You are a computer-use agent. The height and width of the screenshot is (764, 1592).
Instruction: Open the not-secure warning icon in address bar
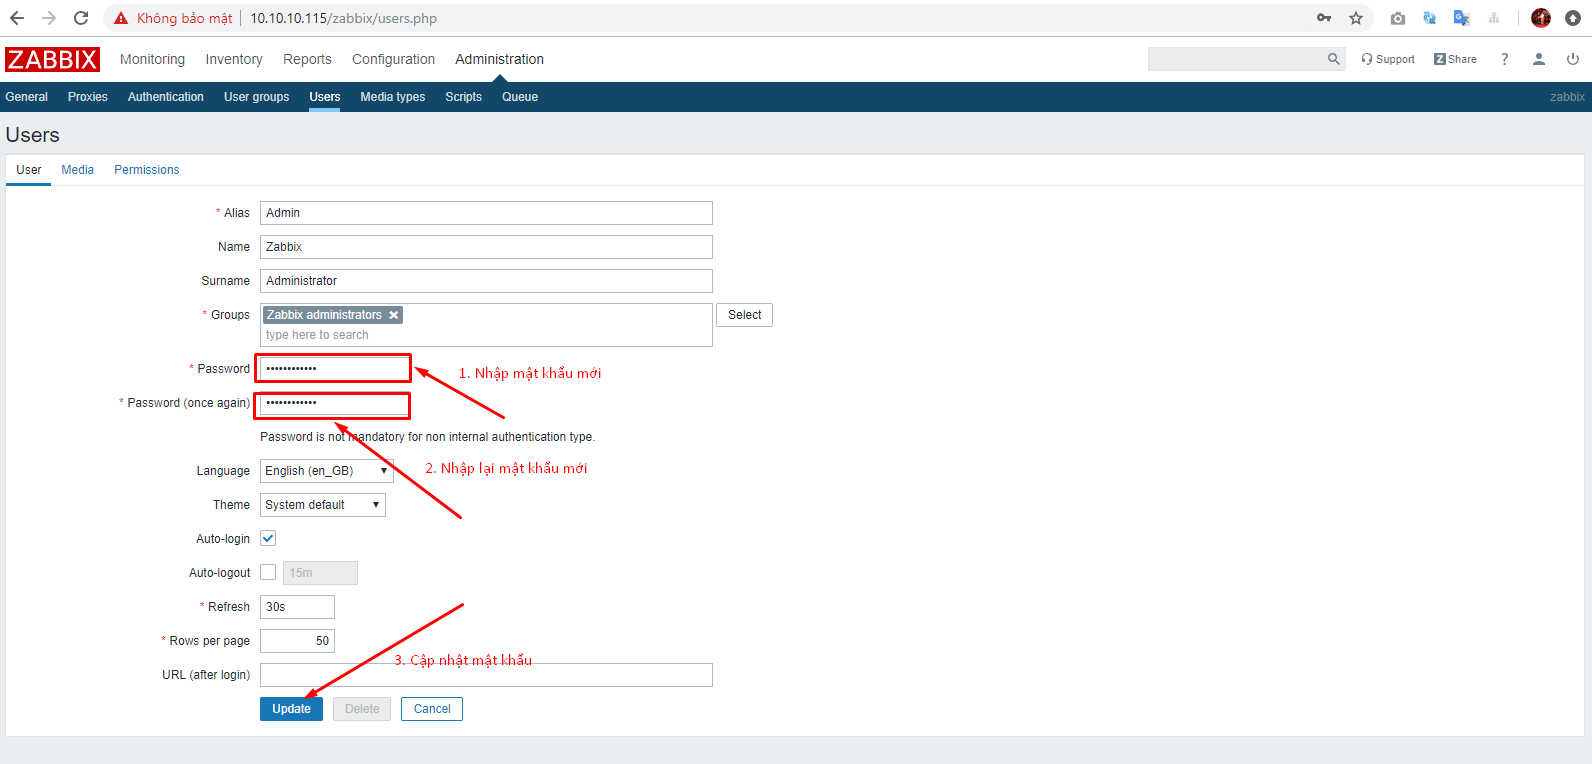pos(121,18)
